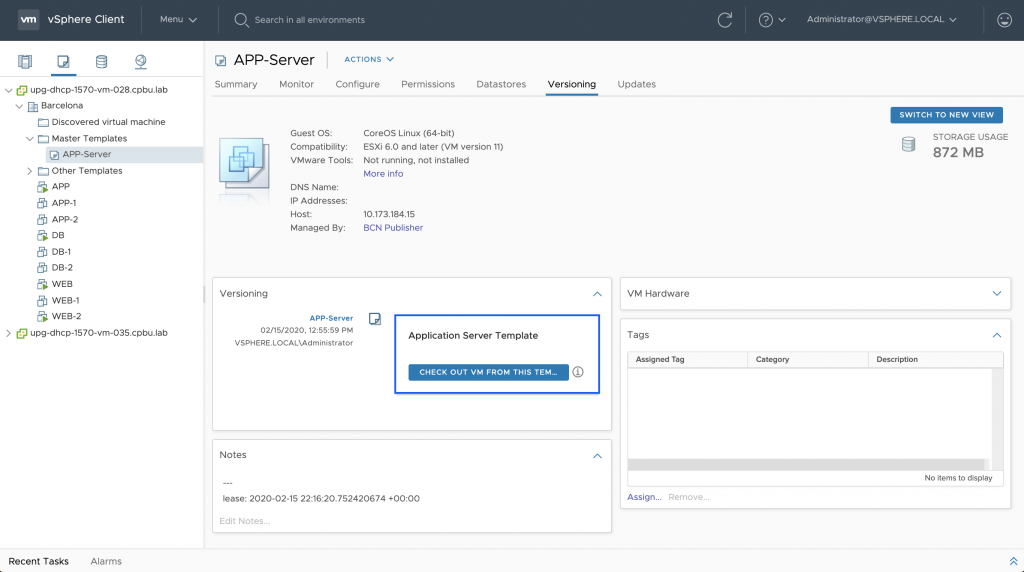1024x572 pixels.
Task: Select the VMs and Templates inventory icon
Action: point(63,62)
